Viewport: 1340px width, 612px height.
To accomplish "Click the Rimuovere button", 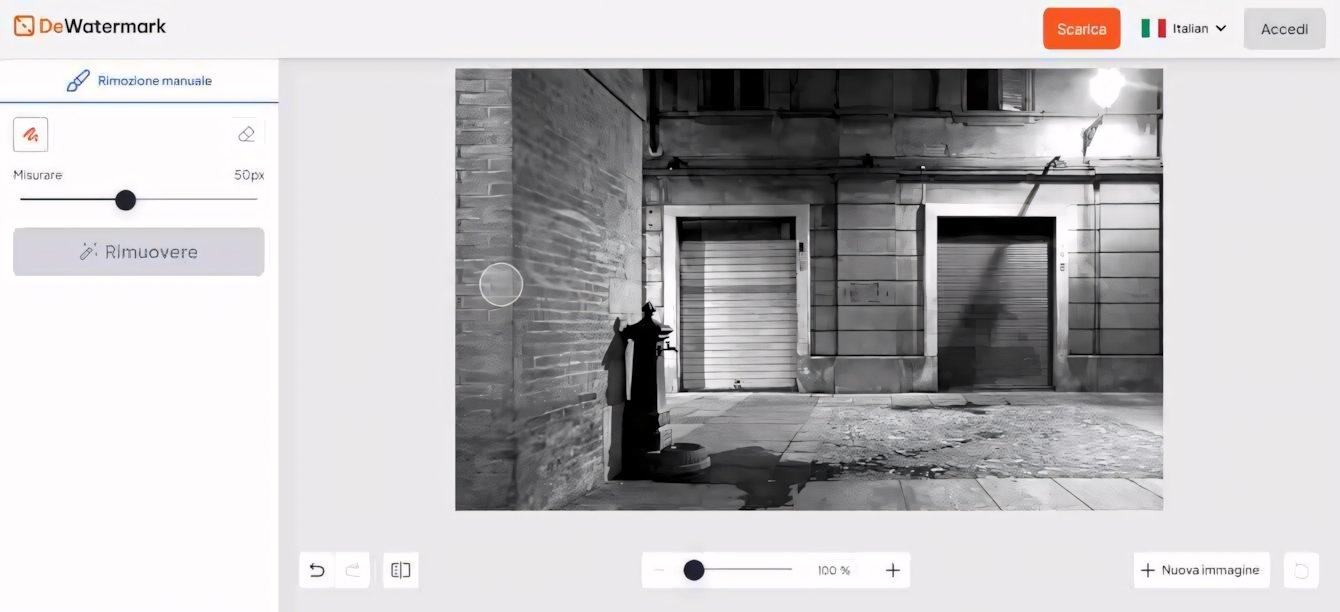I will 139,252.
